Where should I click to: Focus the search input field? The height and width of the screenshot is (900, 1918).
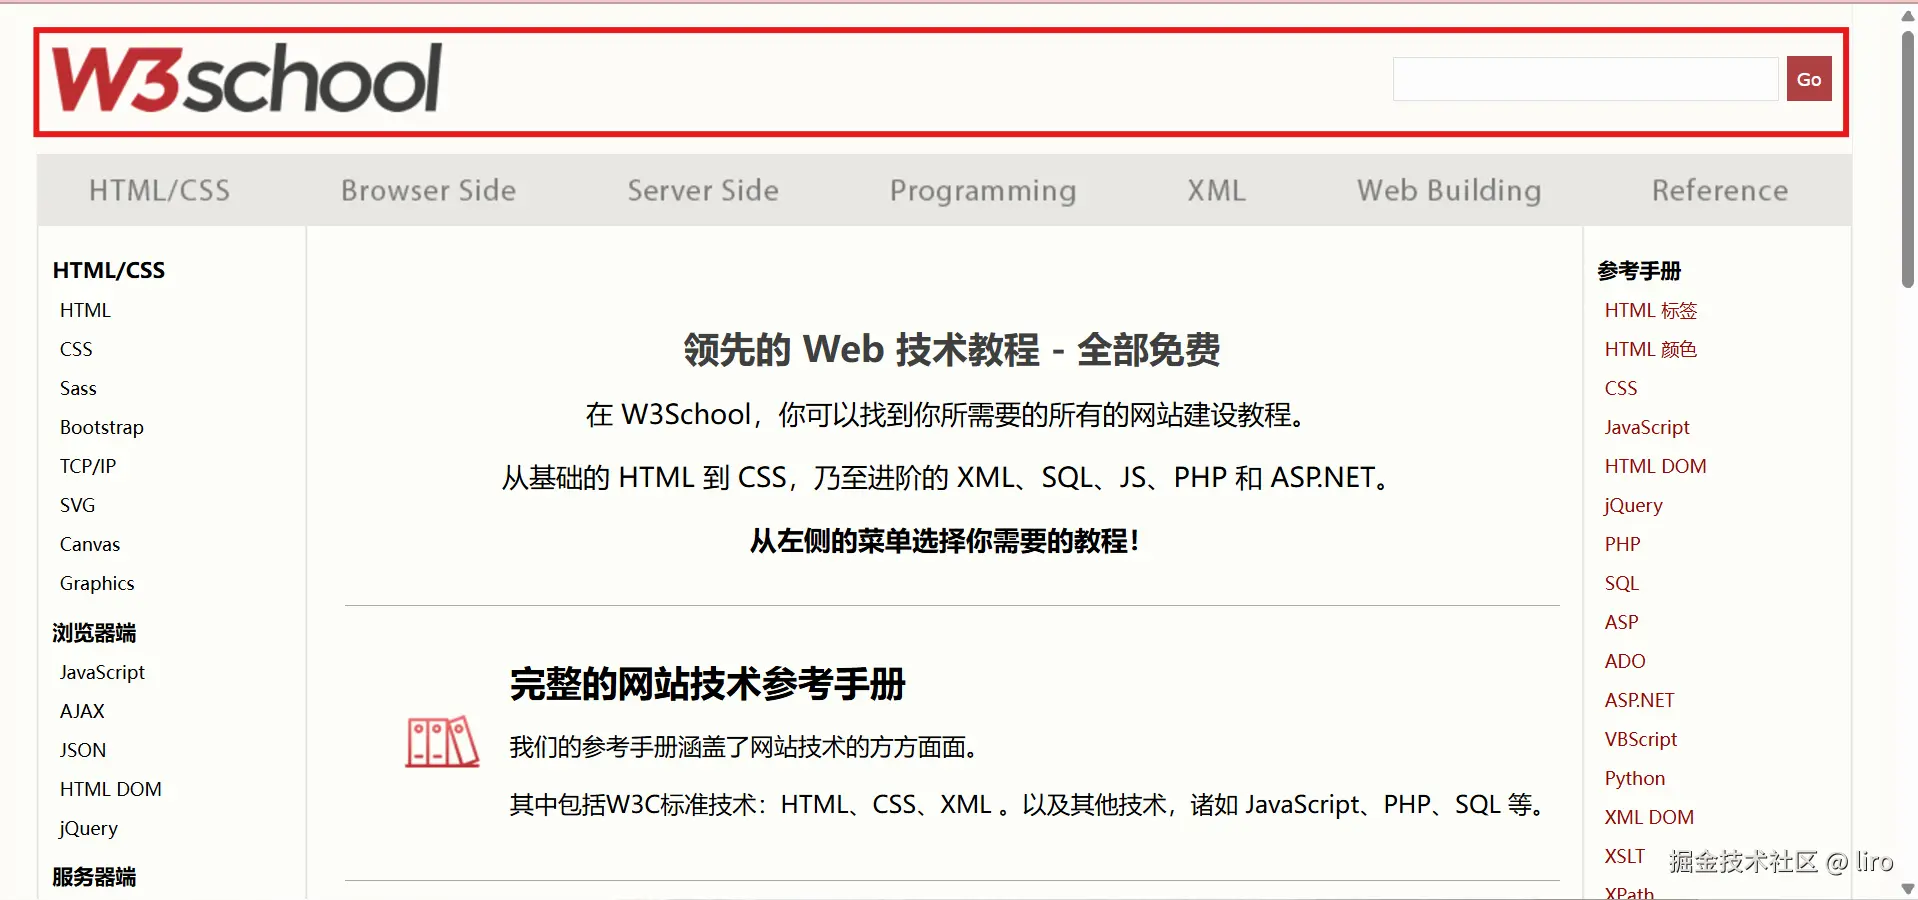pos(1585,79)
